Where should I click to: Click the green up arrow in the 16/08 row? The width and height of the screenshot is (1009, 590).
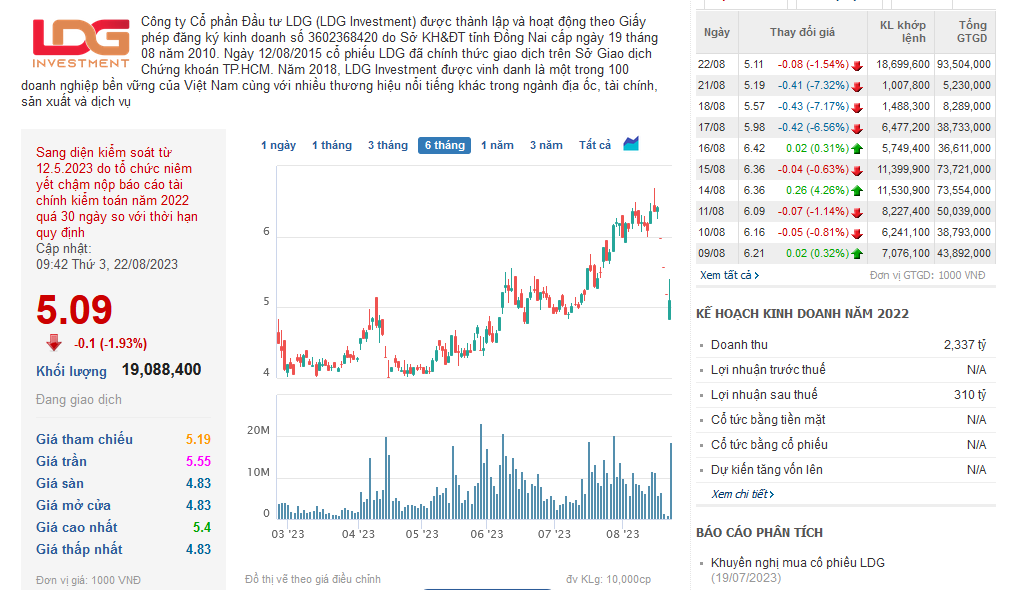pyautogui.click(x=856, y=149)
